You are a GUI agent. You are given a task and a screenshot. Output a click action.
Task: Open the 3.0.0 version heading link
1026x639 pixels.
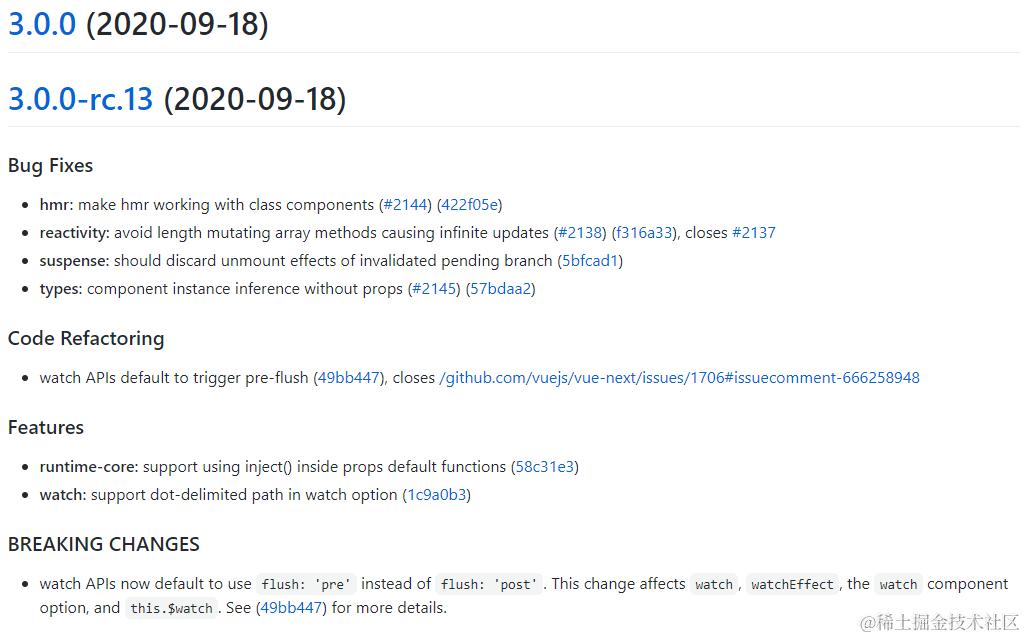[42, 24]
